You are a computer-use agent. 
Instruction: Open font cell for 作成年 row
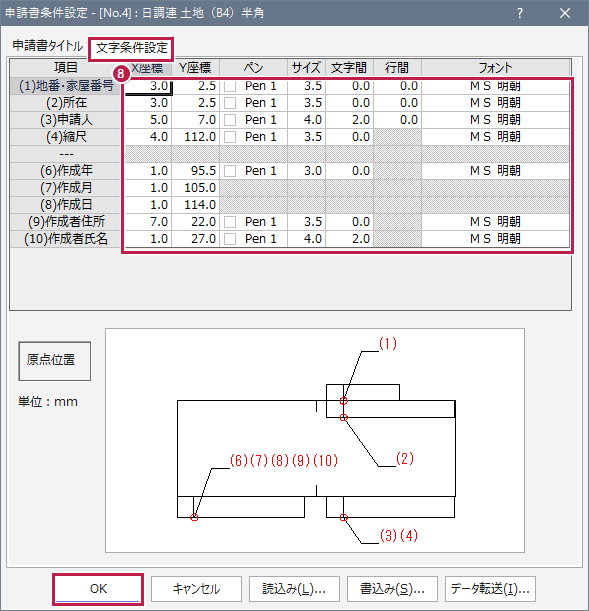coord(495,171)
